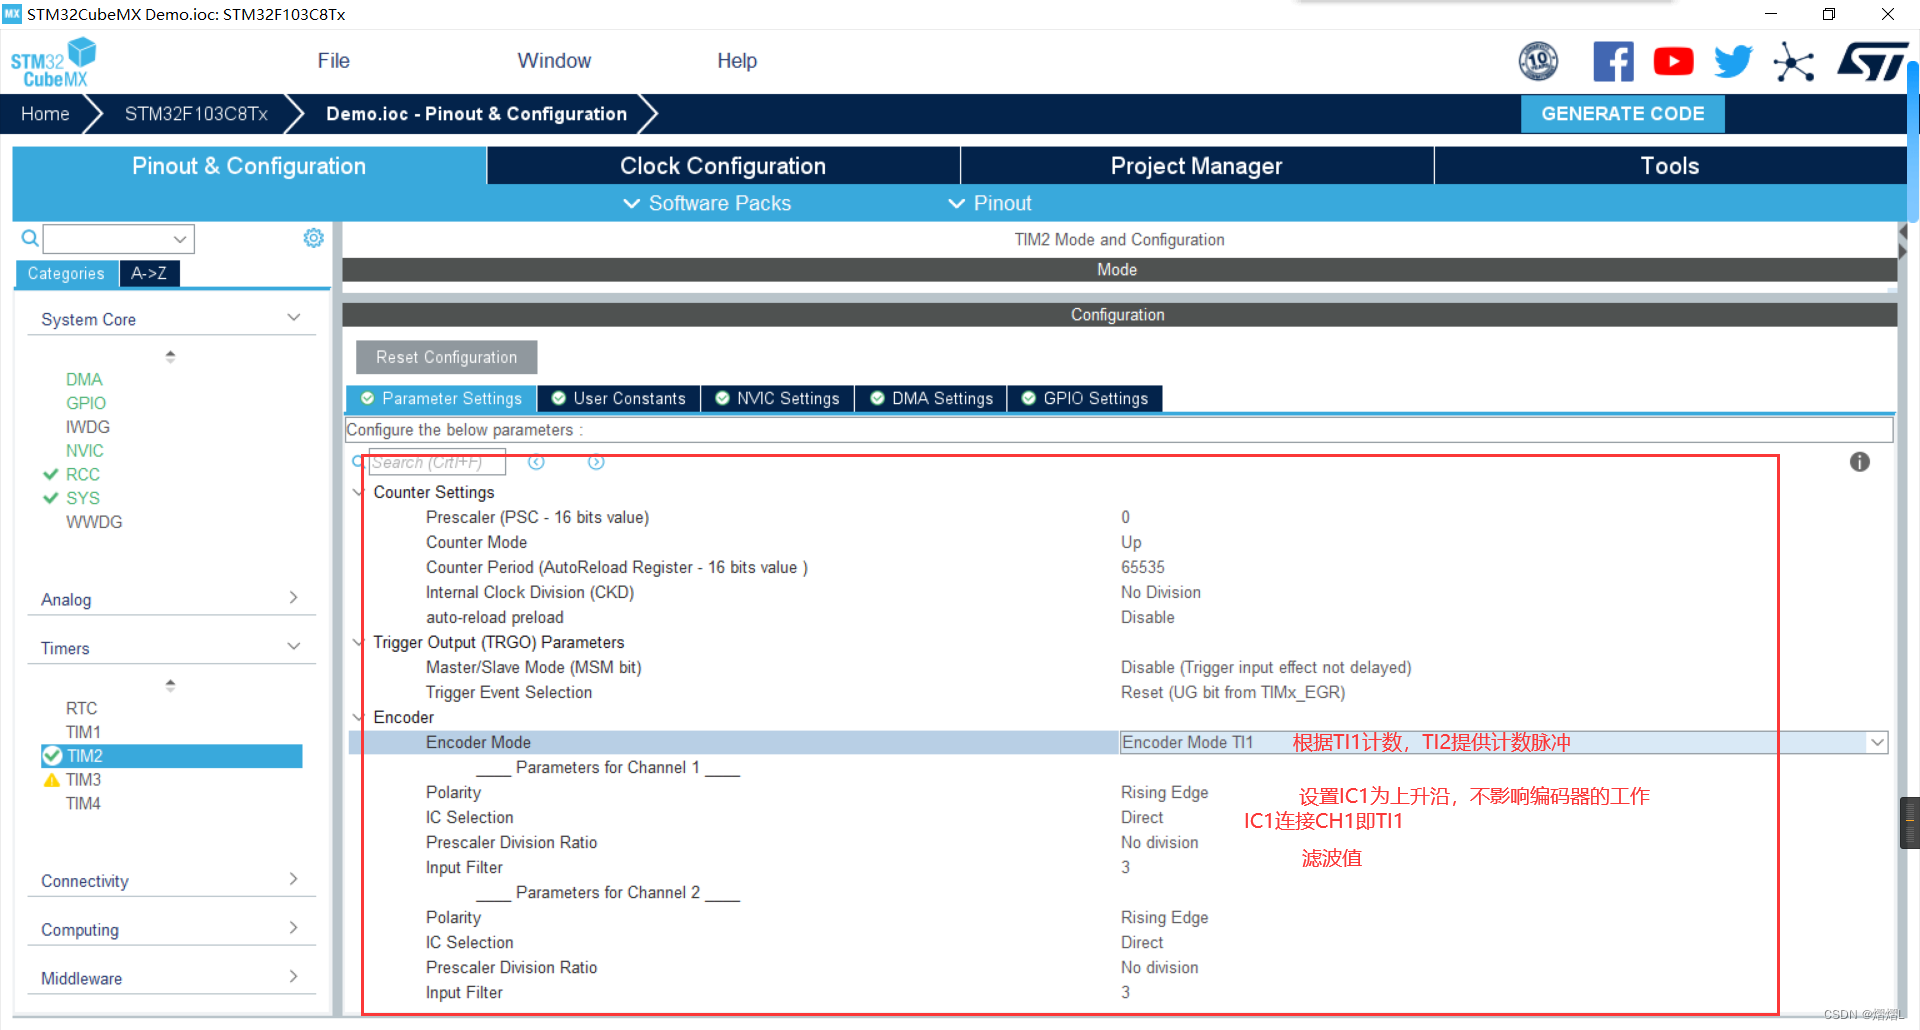Open the Pinout dropdown menu

990,203
